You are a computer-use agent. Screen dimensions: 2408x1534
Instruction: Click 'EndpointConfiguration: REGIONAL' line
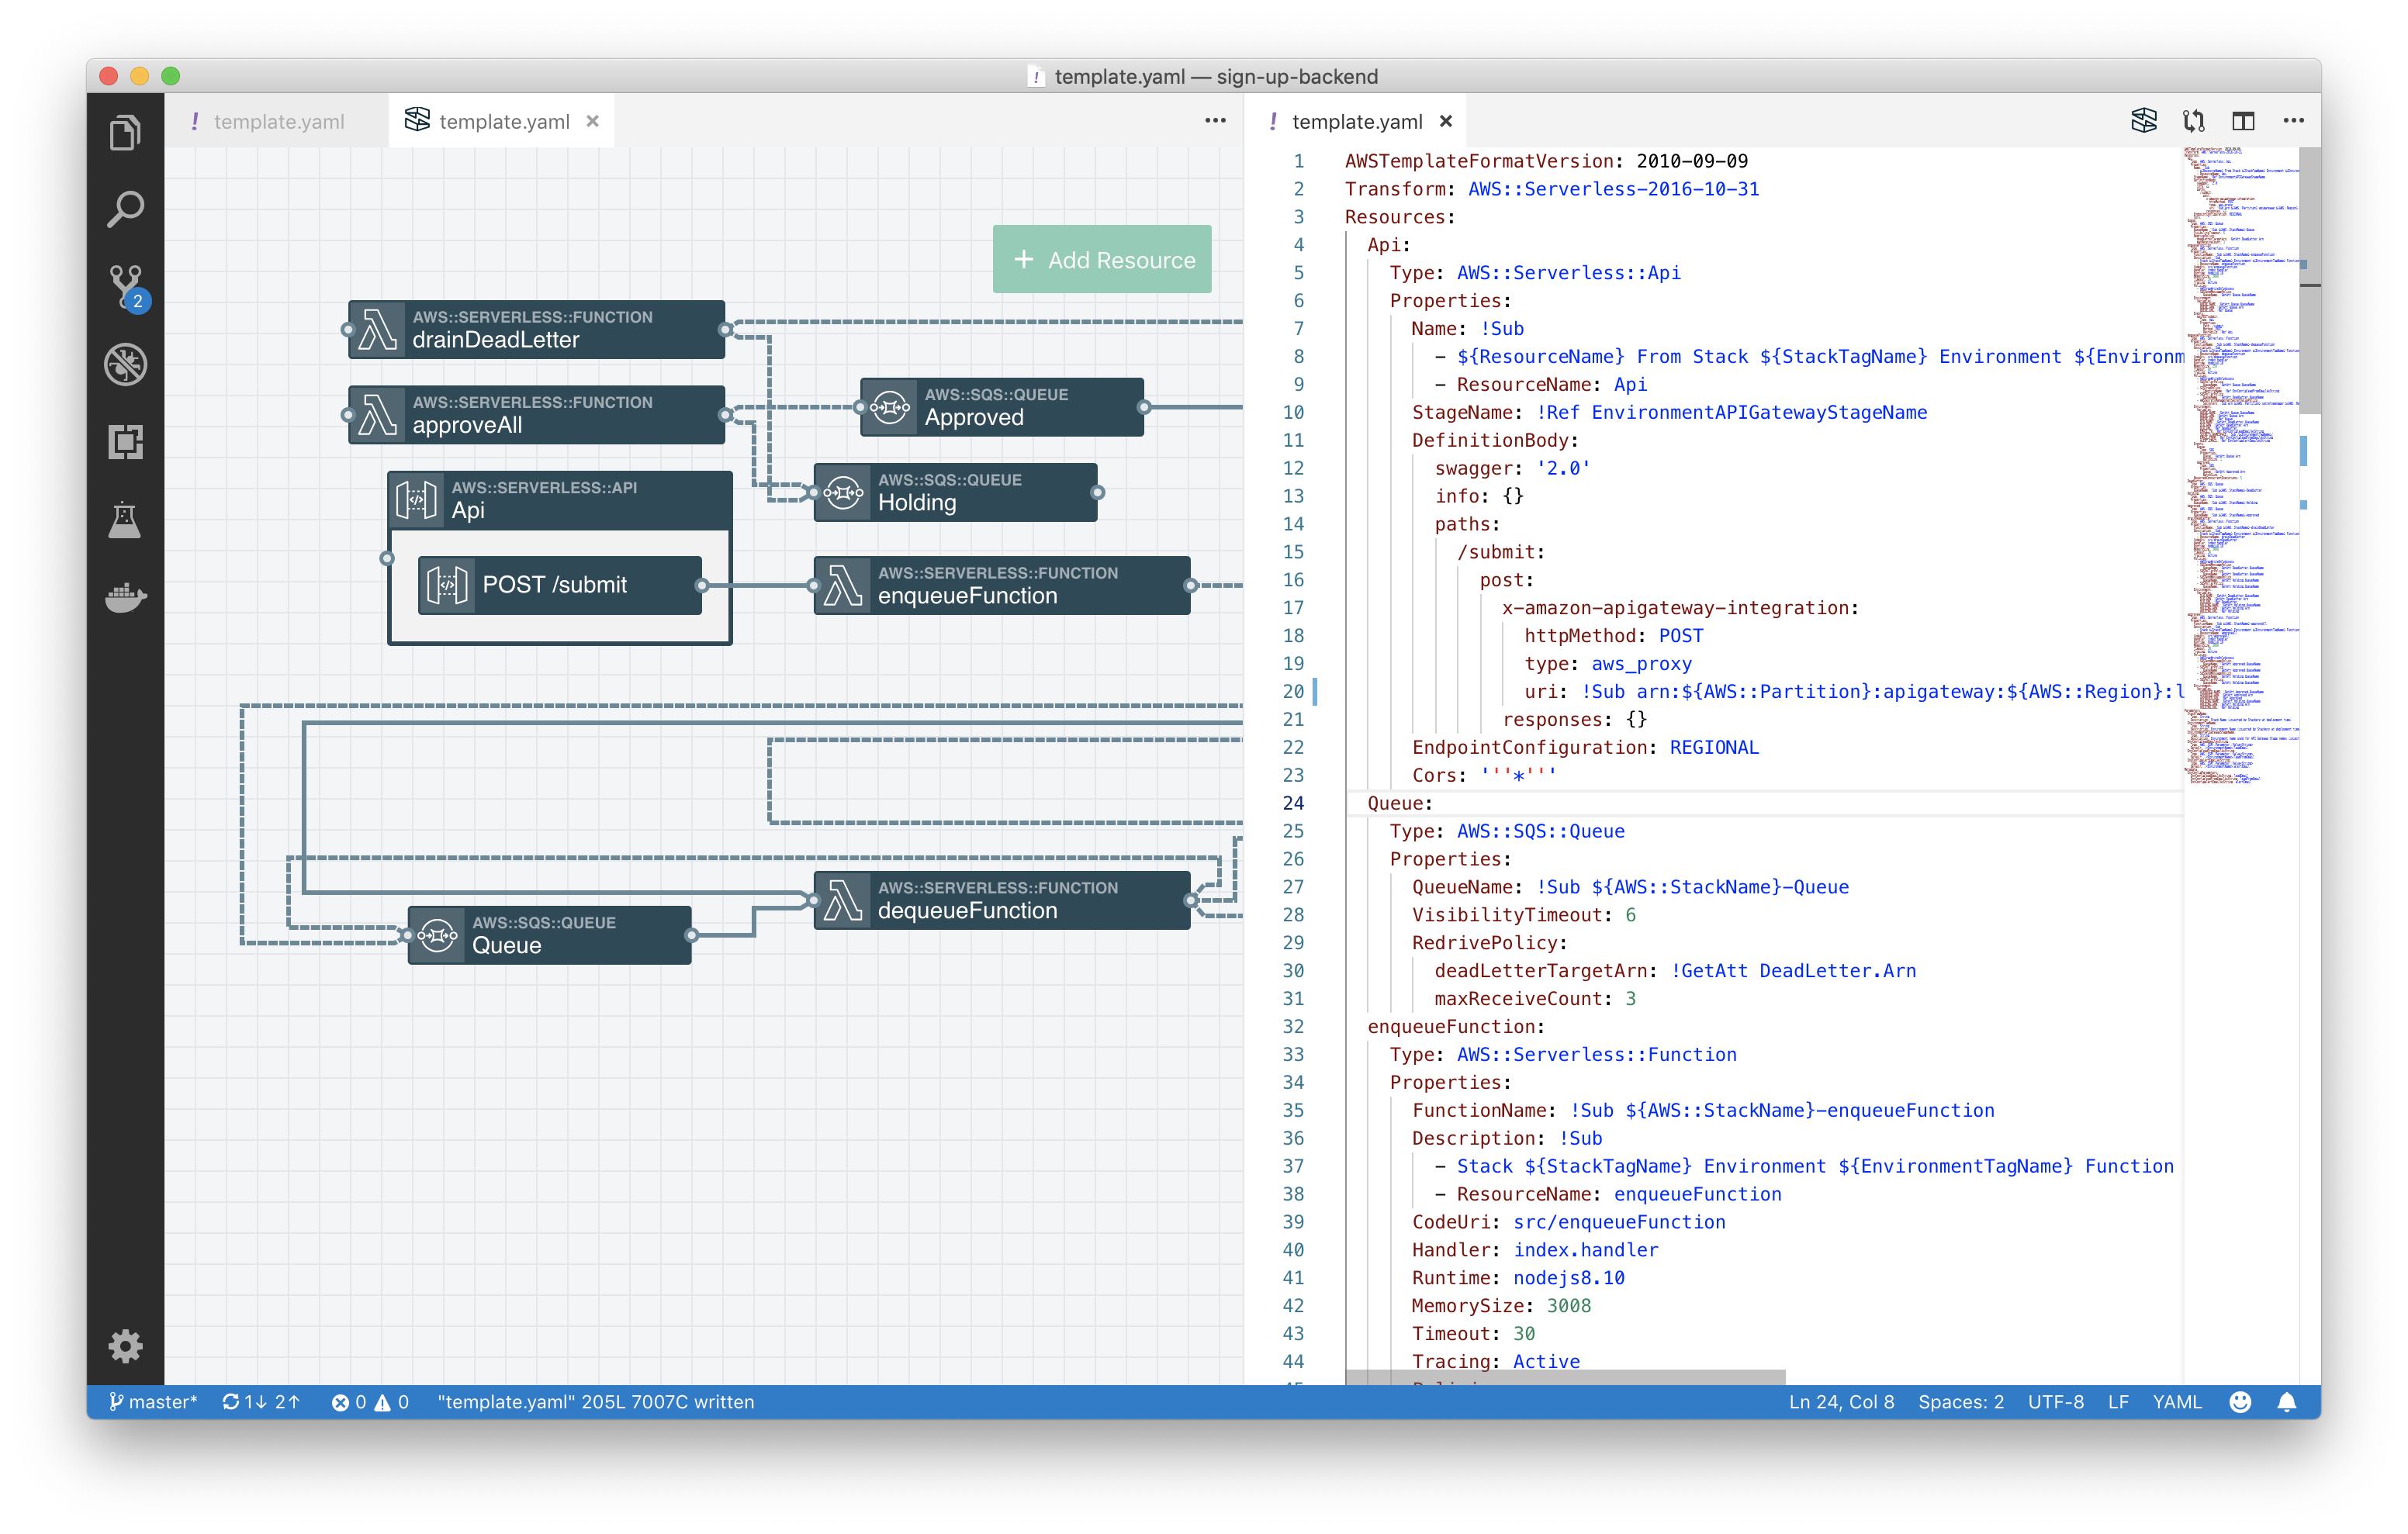[1585, 747]
